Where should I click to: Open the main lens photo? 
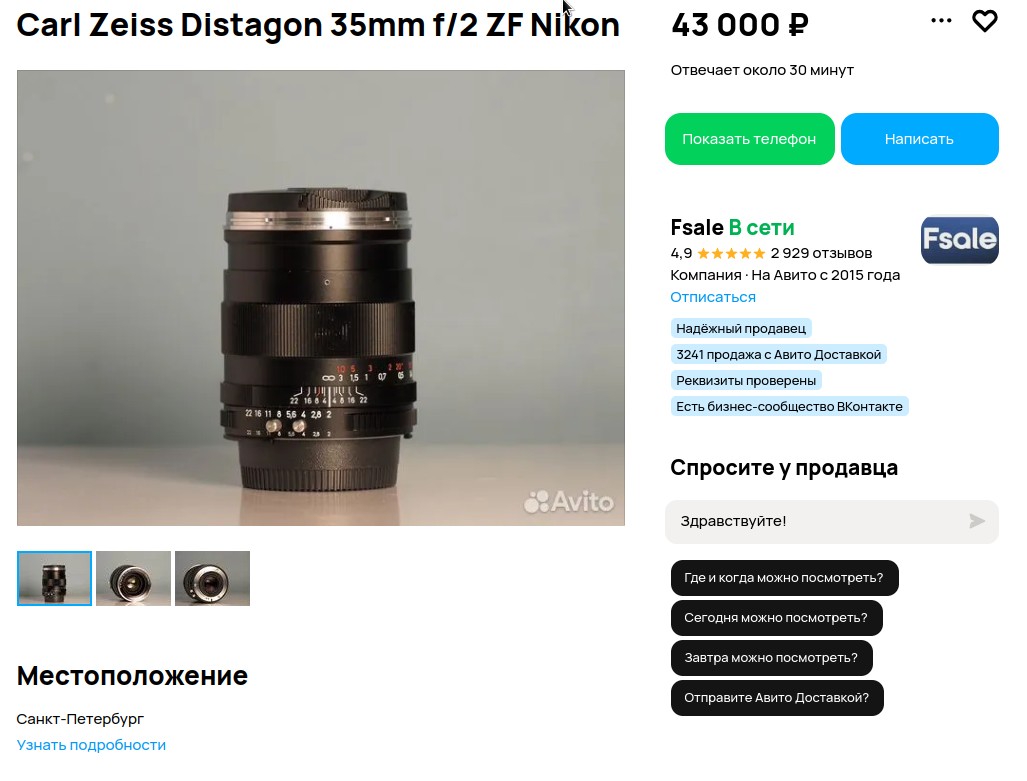tap(321, 298)
